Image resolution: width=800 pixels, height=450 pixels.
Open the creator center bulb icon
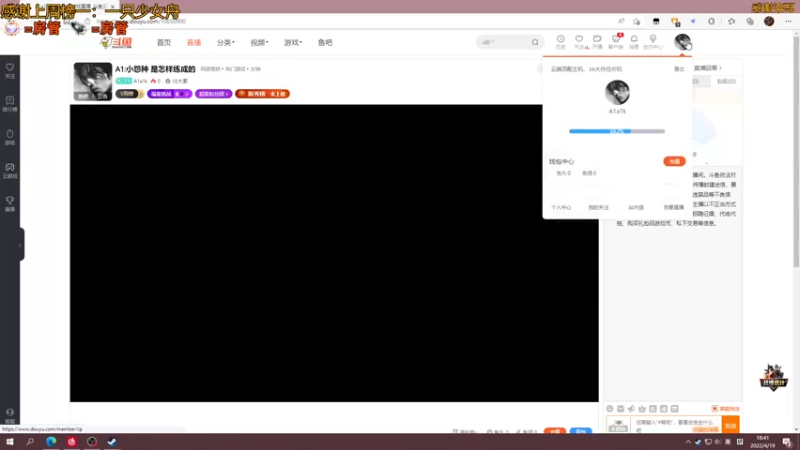coord(653,42)
